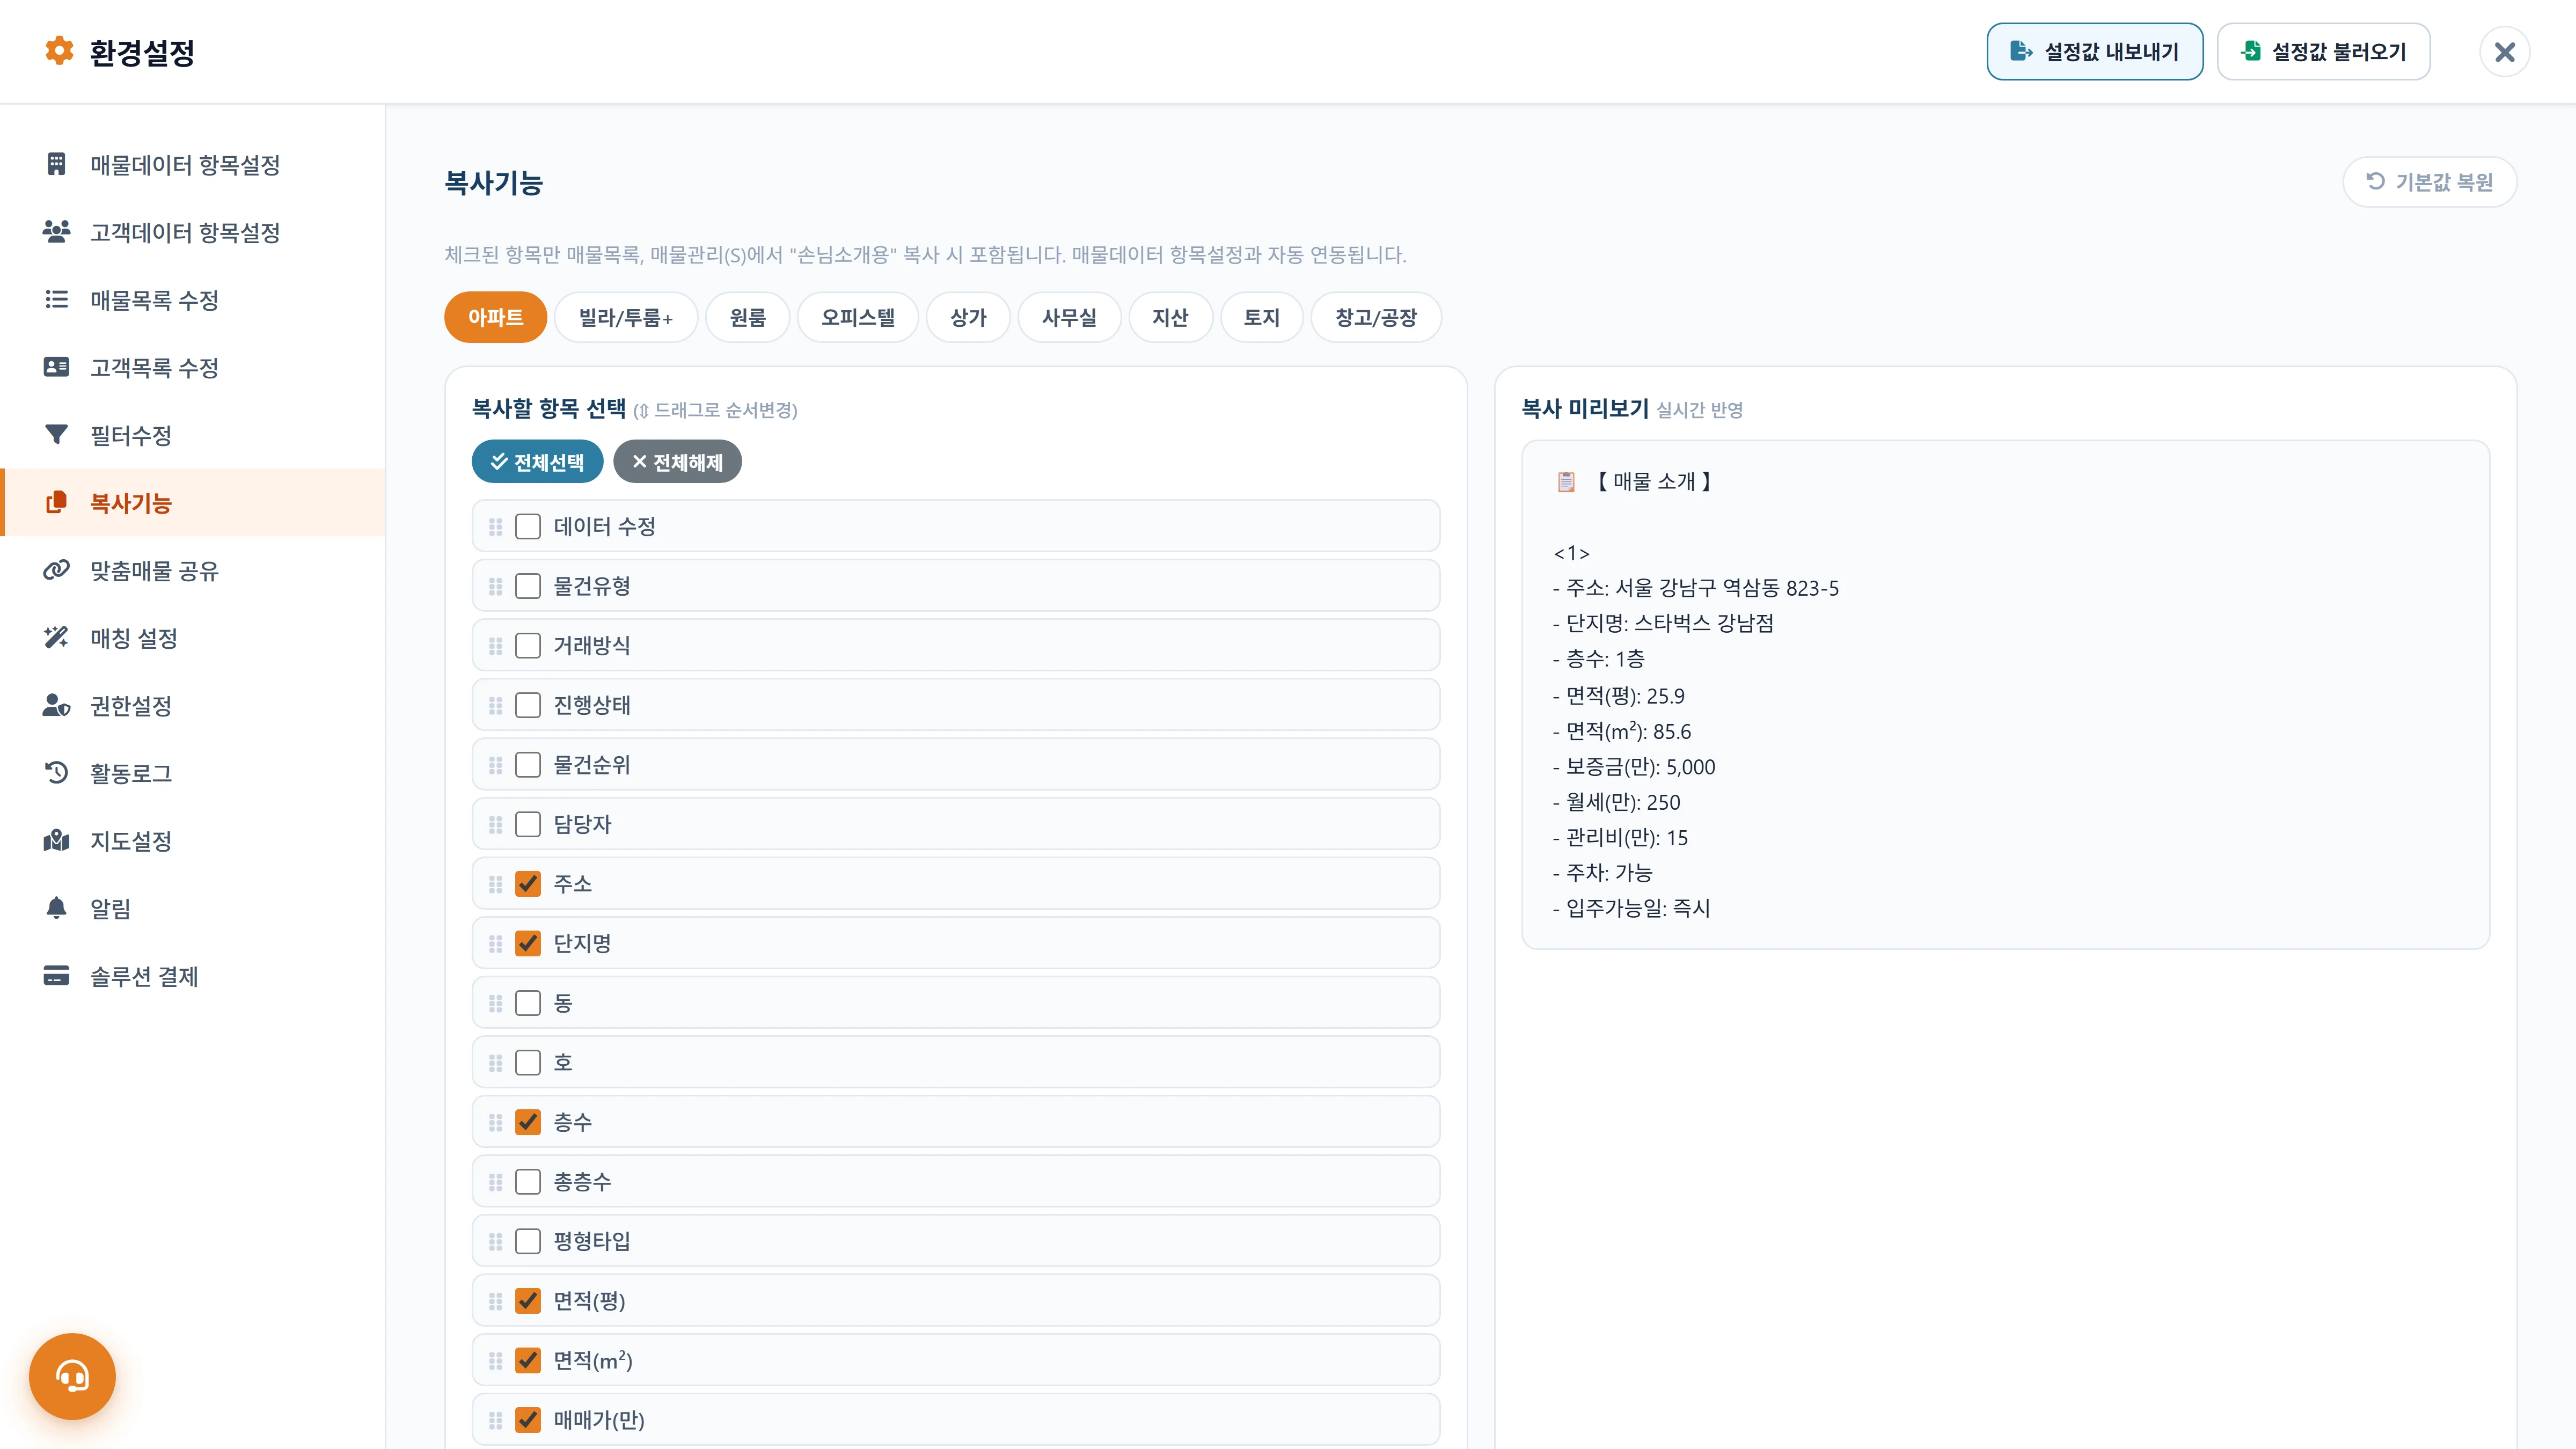The height and width of the screenshot is (1449, 2576).
Task: Click the 설정값 불러오기 button
Action: tap(2323, 51)
